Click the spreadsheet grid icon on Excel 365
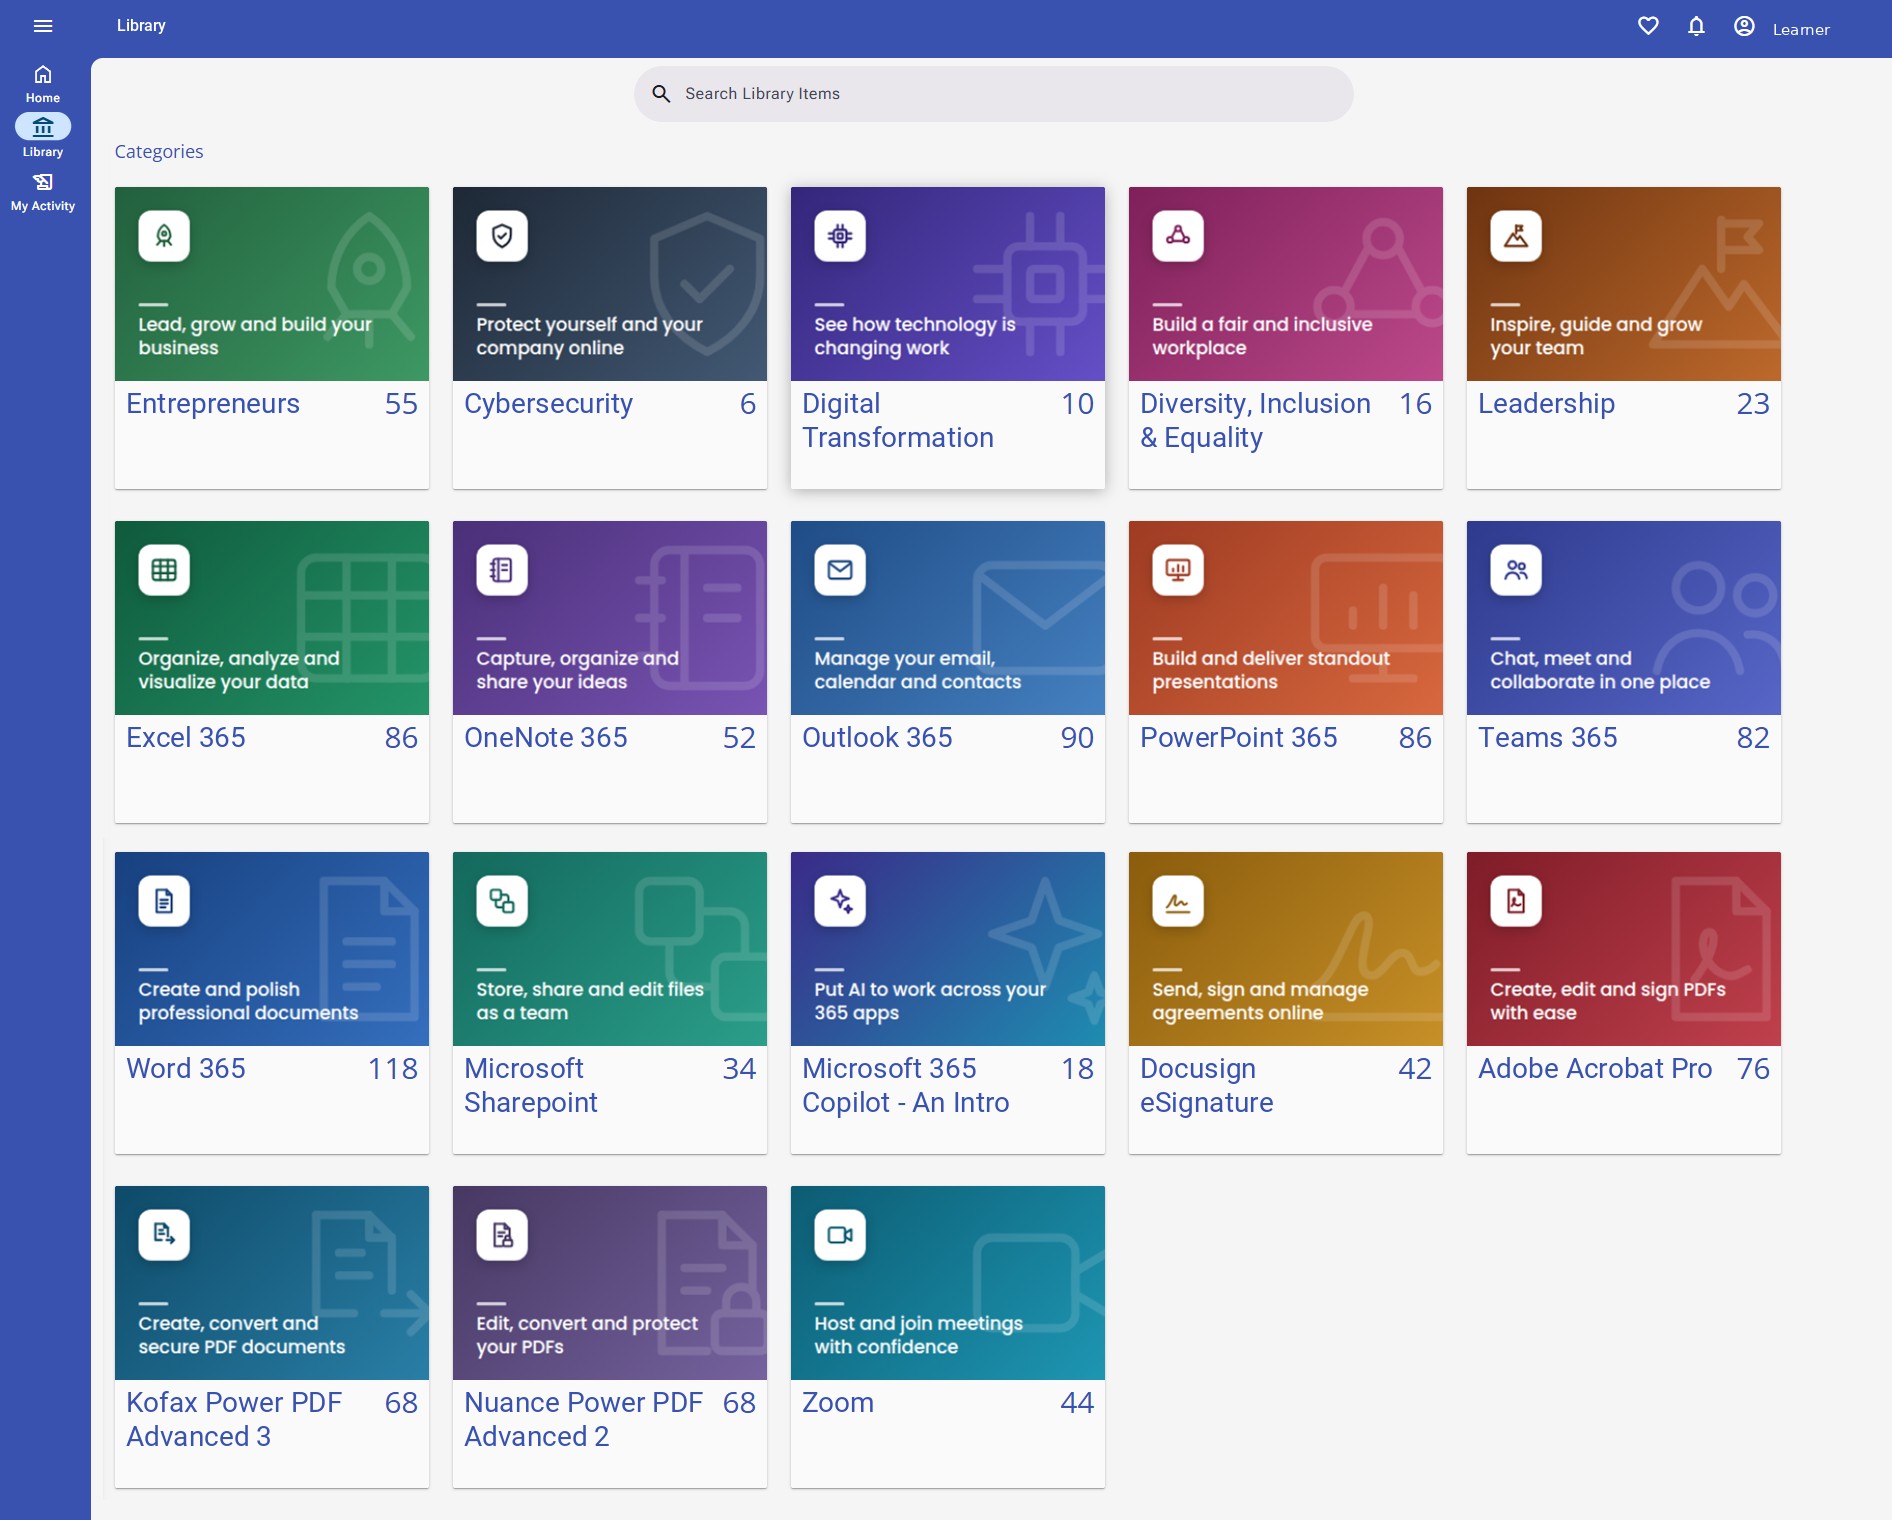 click(x=164, y=570)
